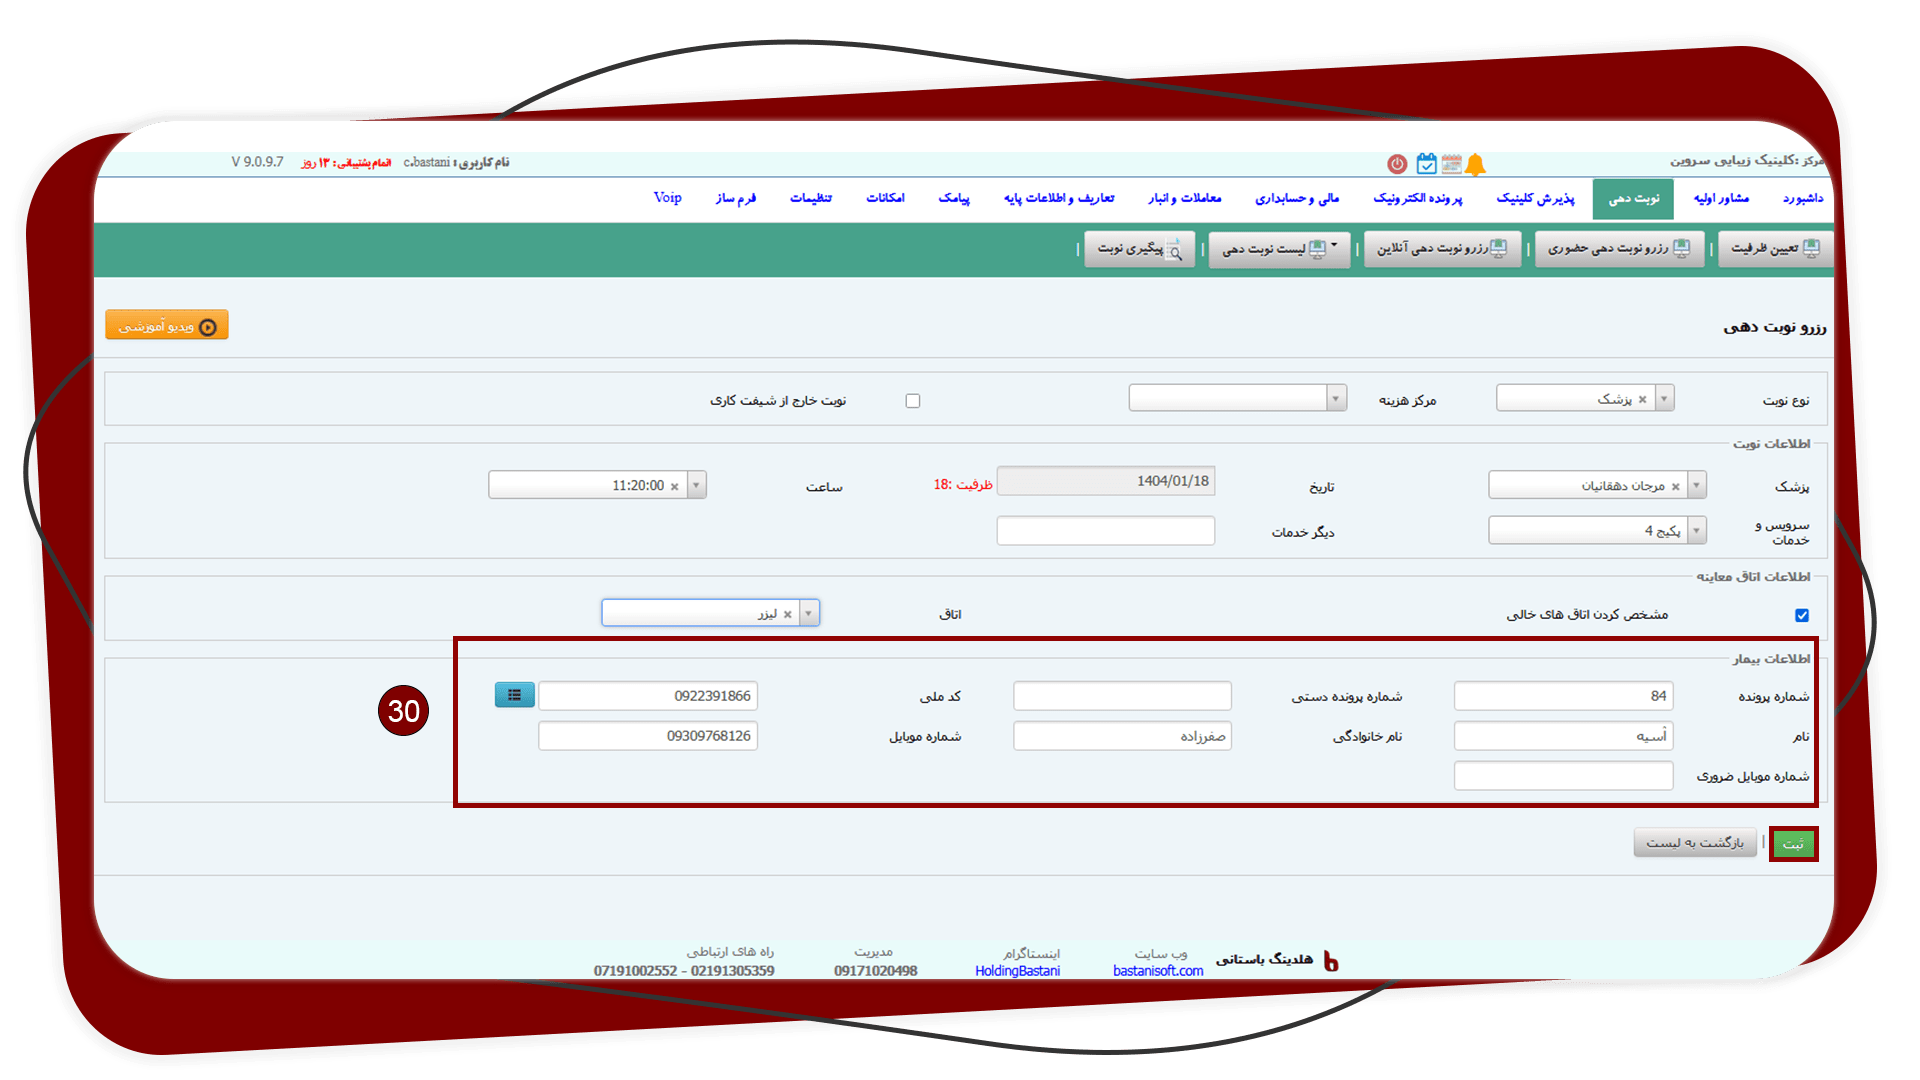Open the Voip menu
The width and height of the screenshot is (1920, 1080).
point(667,198)
